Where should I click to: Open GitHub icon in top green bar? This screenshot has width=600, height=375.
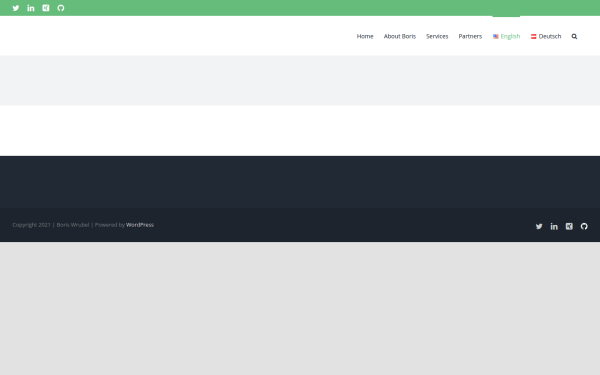[61, 8]
